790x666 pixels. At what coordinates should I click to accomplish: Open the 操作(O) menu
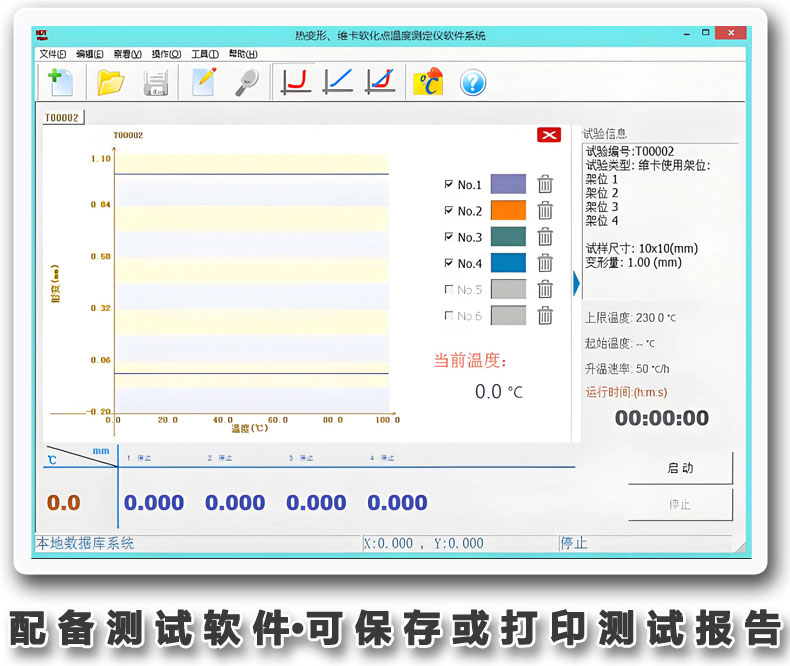(x=166, y=54)
